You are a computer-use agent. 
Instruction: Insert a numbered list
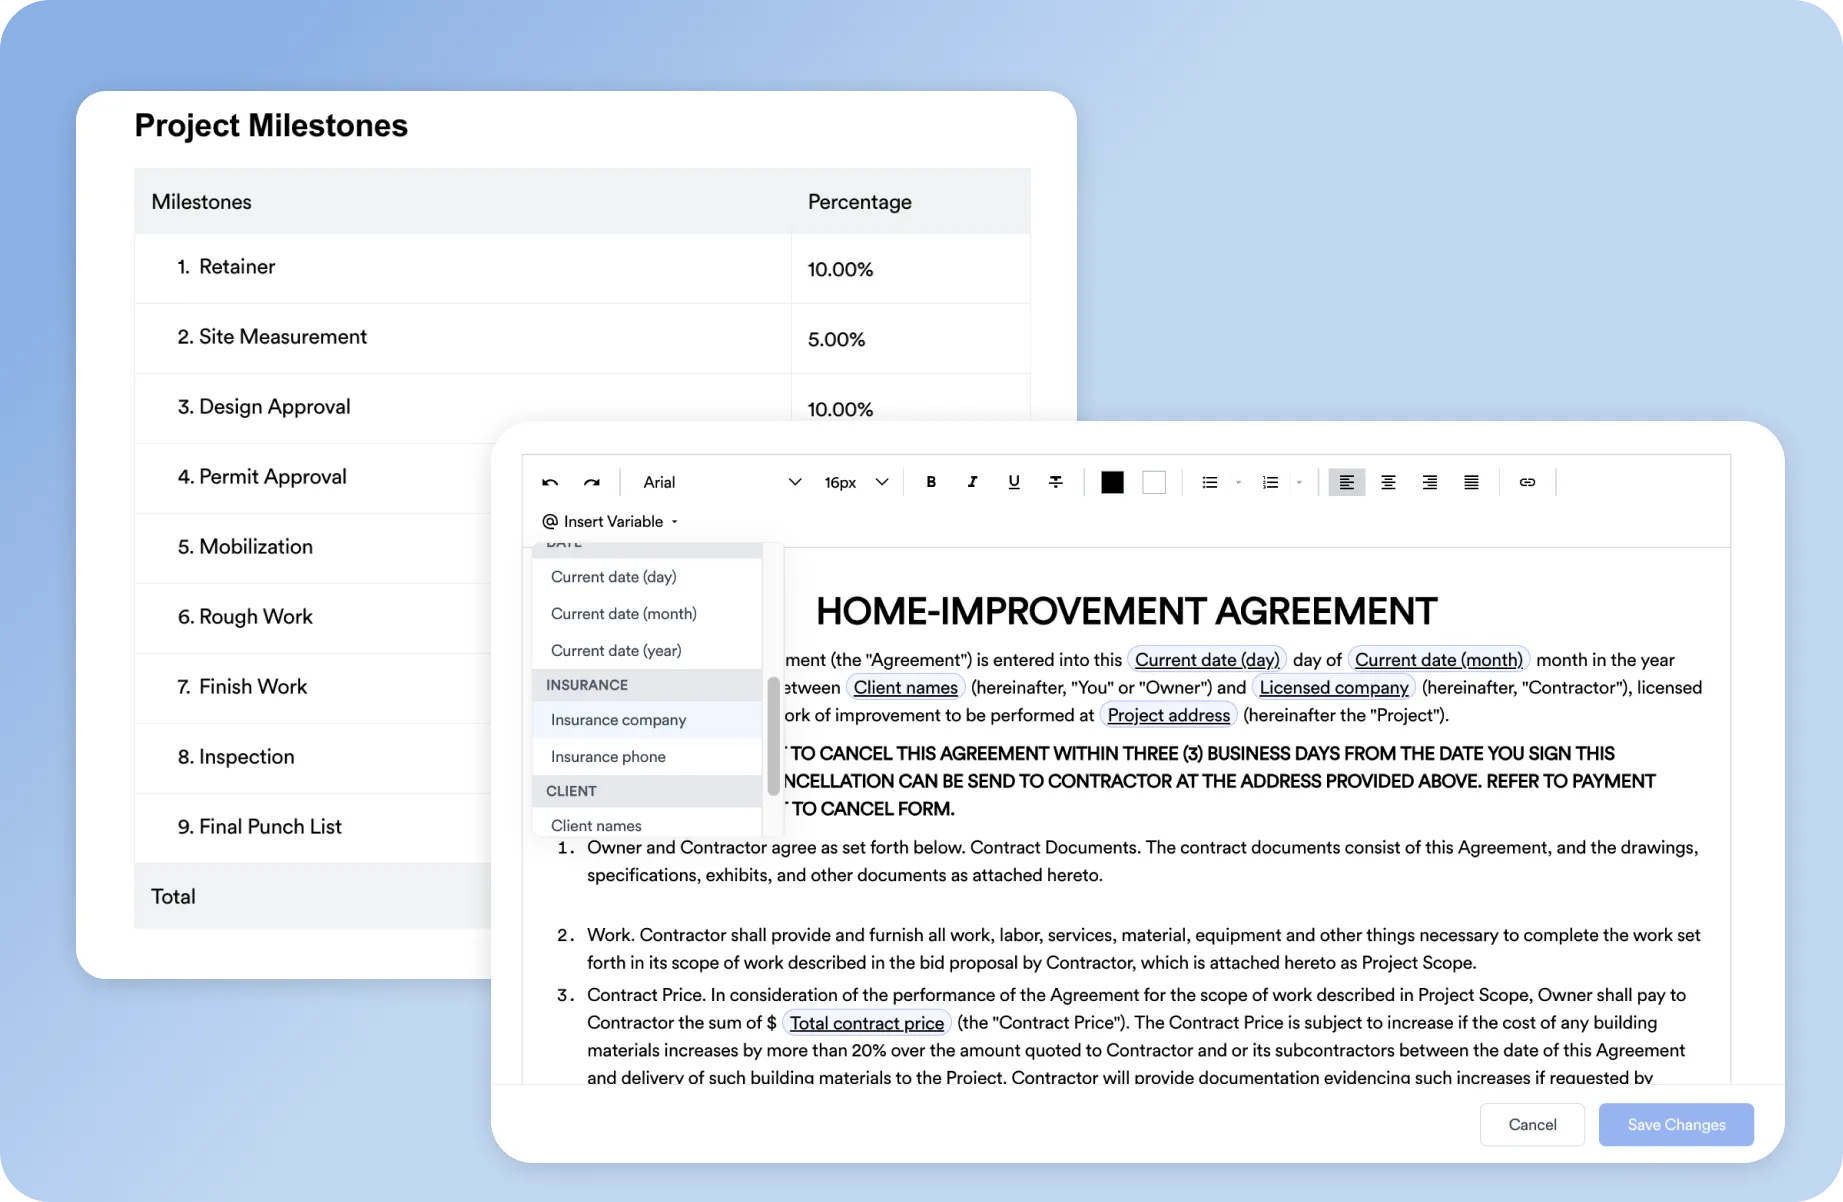1270,482
